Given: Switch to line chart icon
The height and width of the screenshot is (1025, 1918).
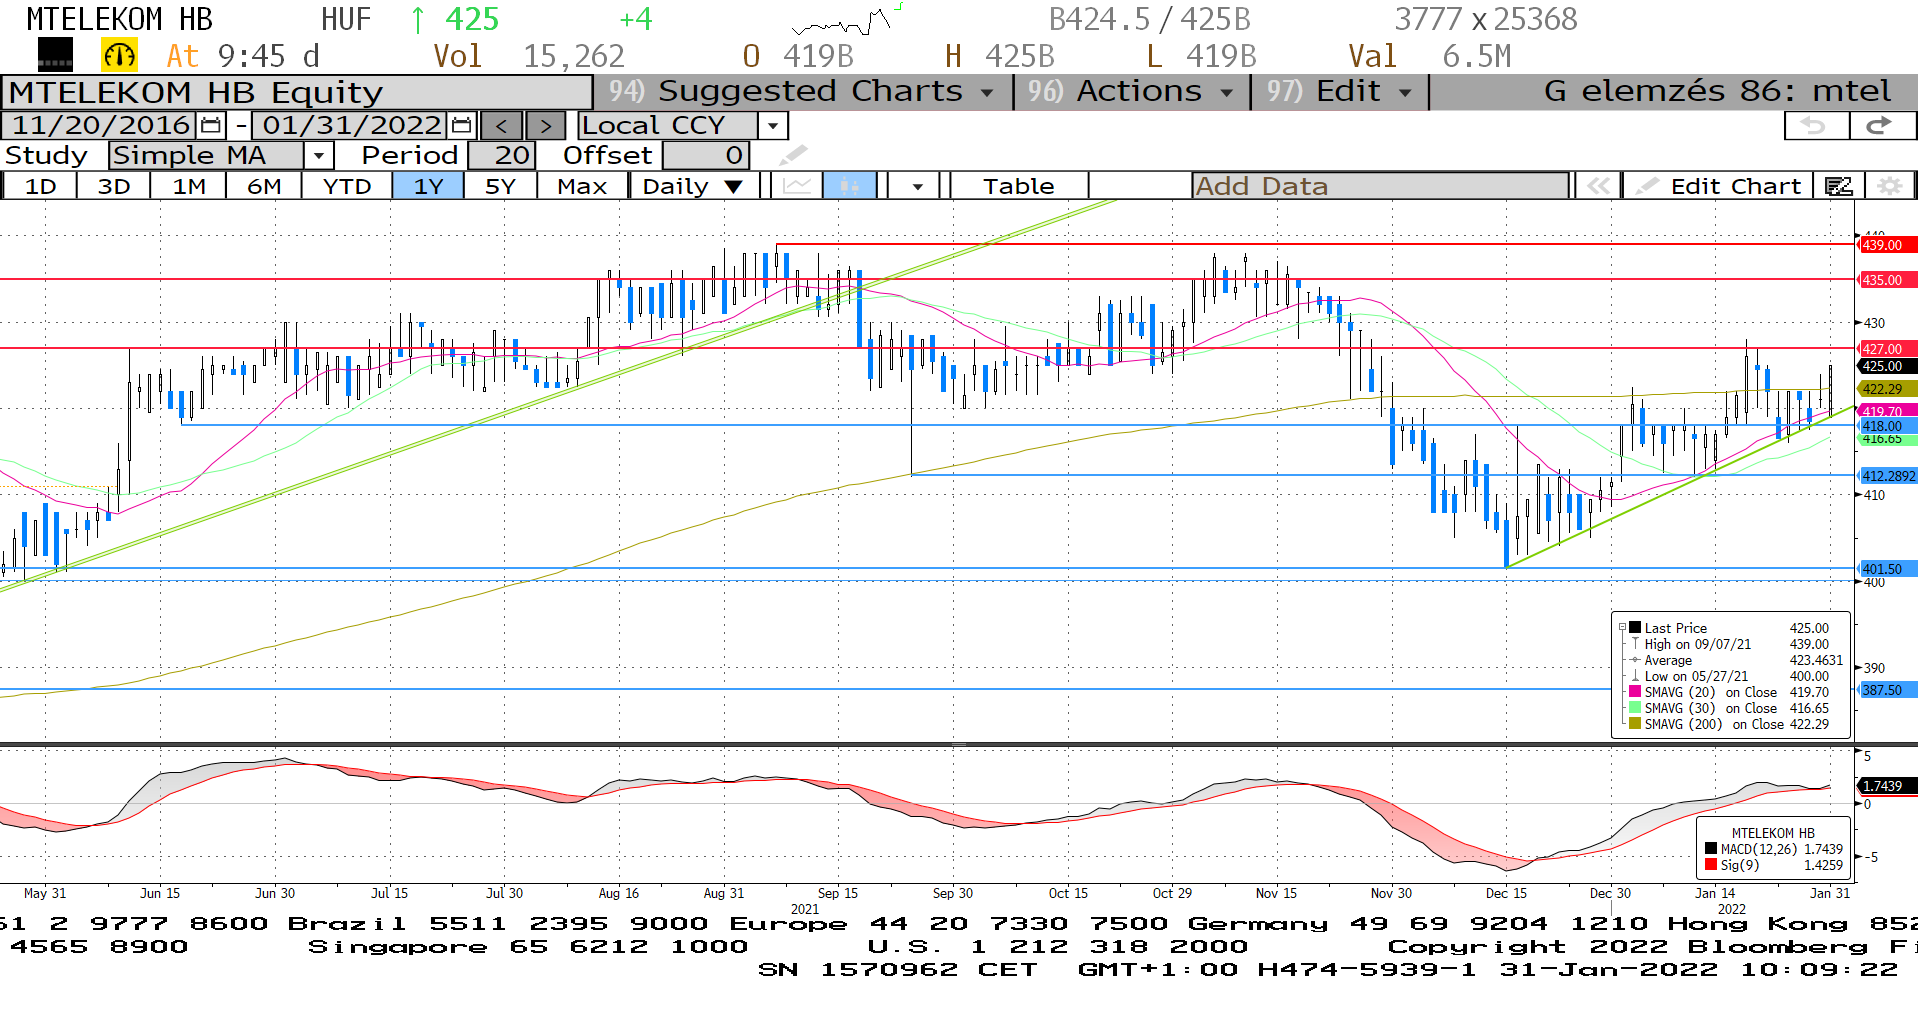Looking at the screenshot, I should (797, 186).
